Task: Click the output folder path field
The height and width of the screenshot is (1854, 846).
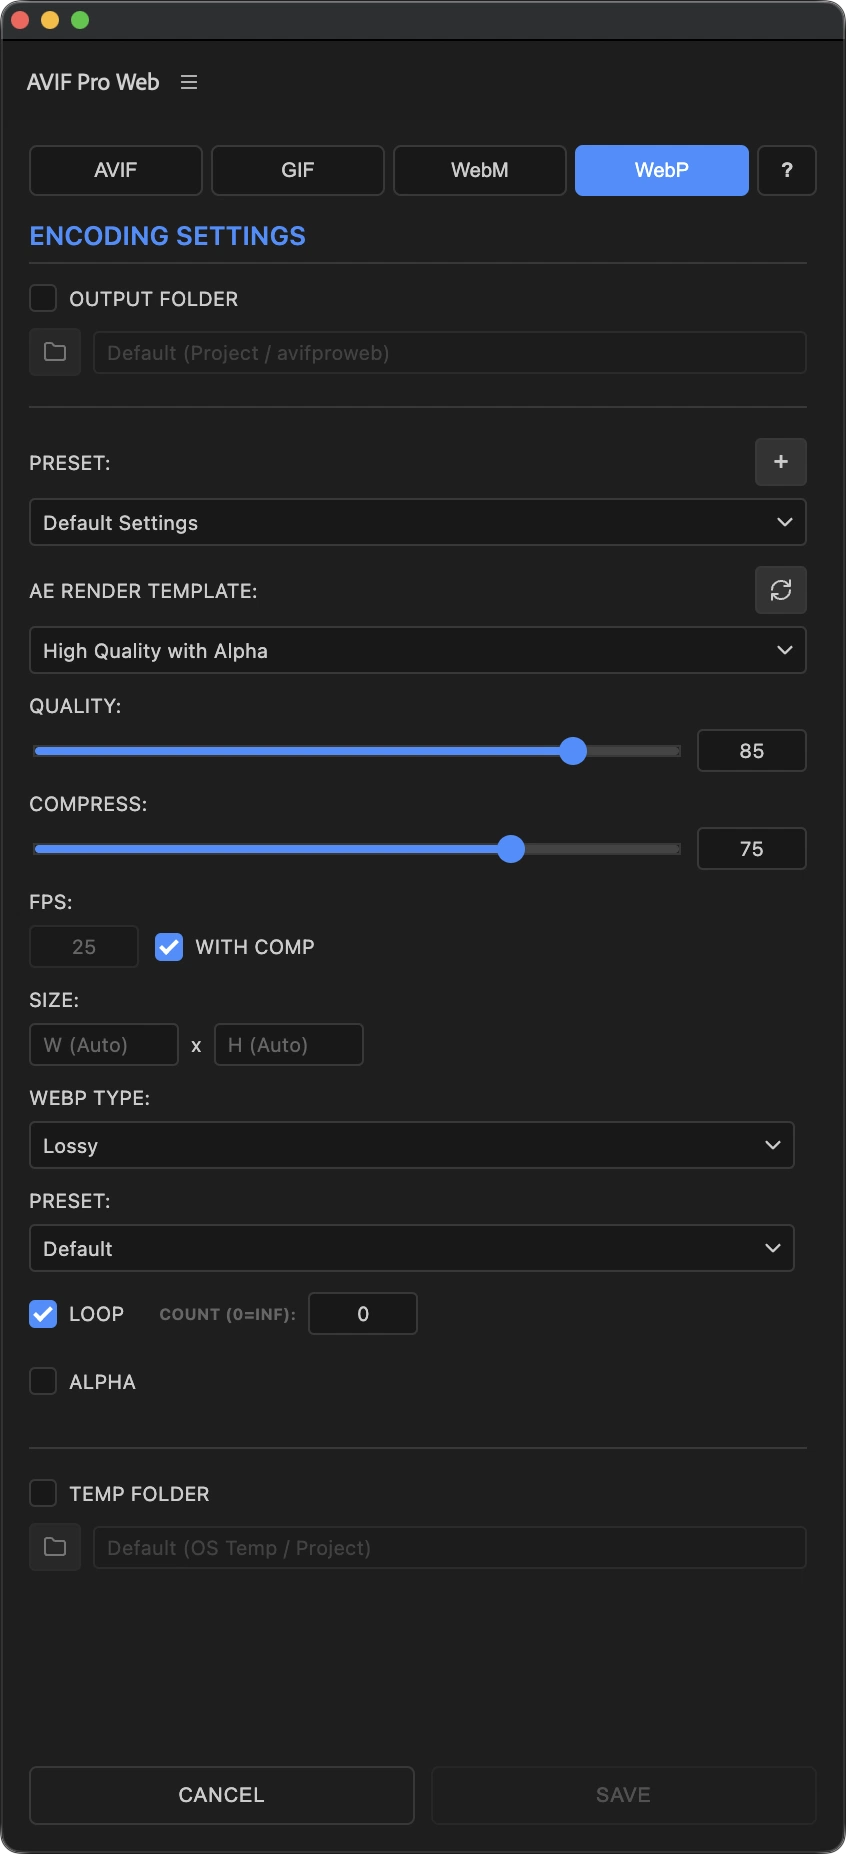Action: [450, 352]
